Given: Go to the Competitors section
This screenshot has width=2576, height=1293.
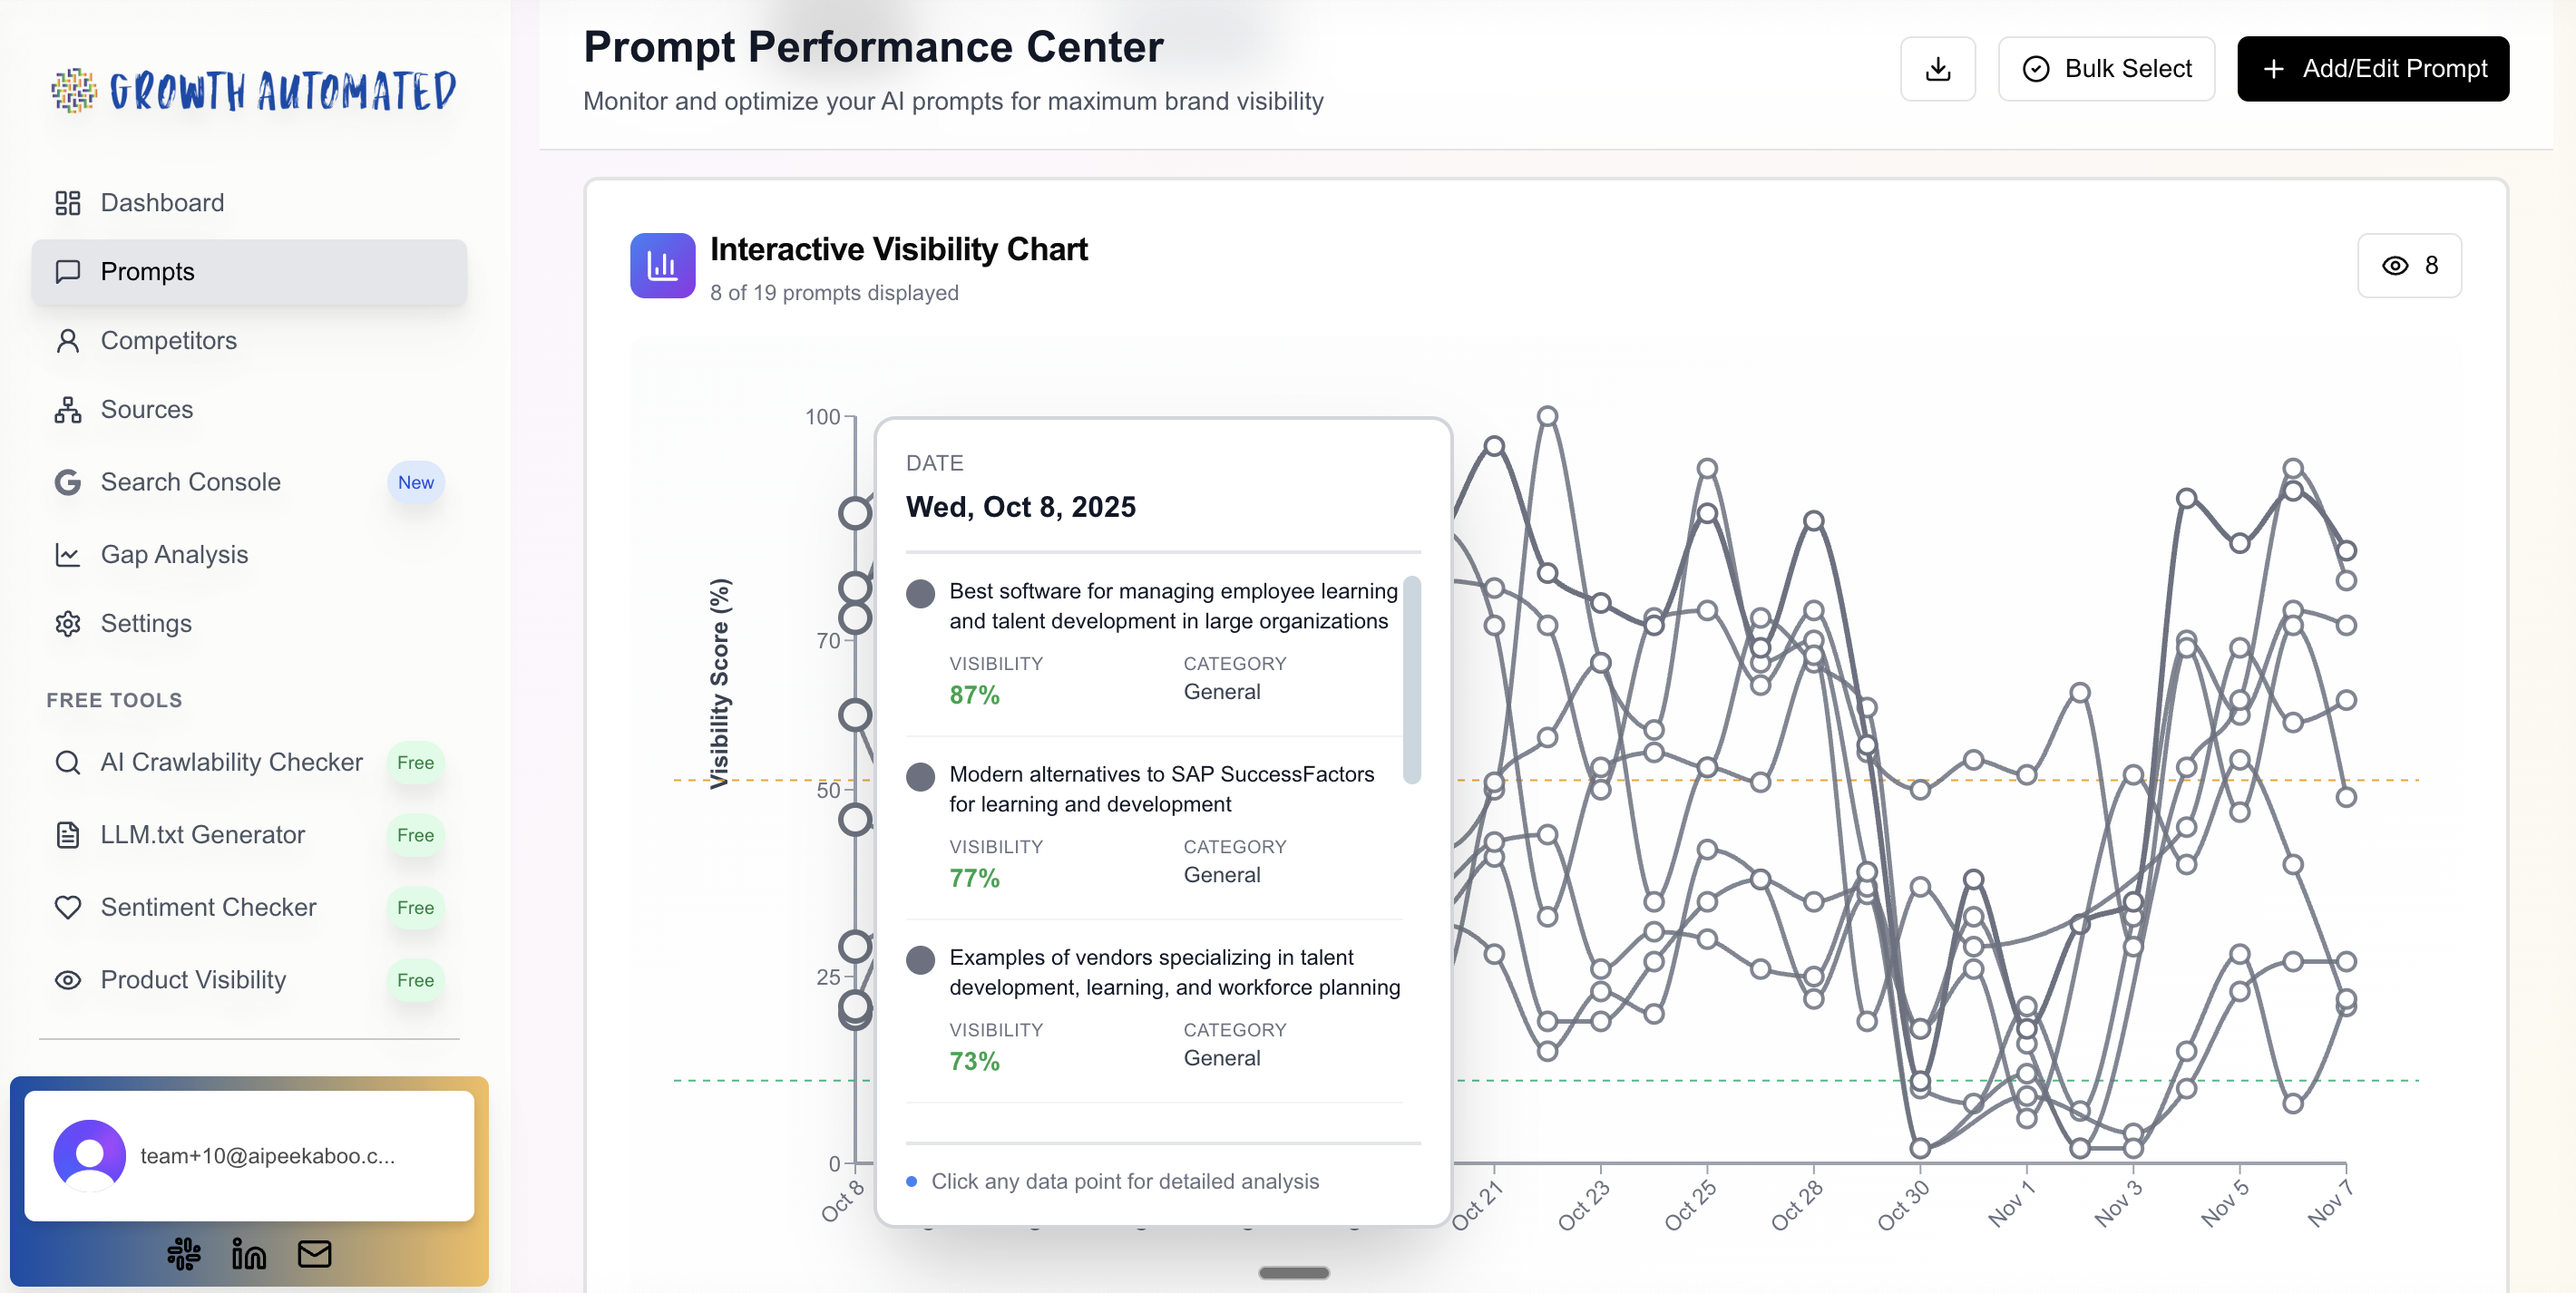Looking at the screenshot, I should click(168, 341).
